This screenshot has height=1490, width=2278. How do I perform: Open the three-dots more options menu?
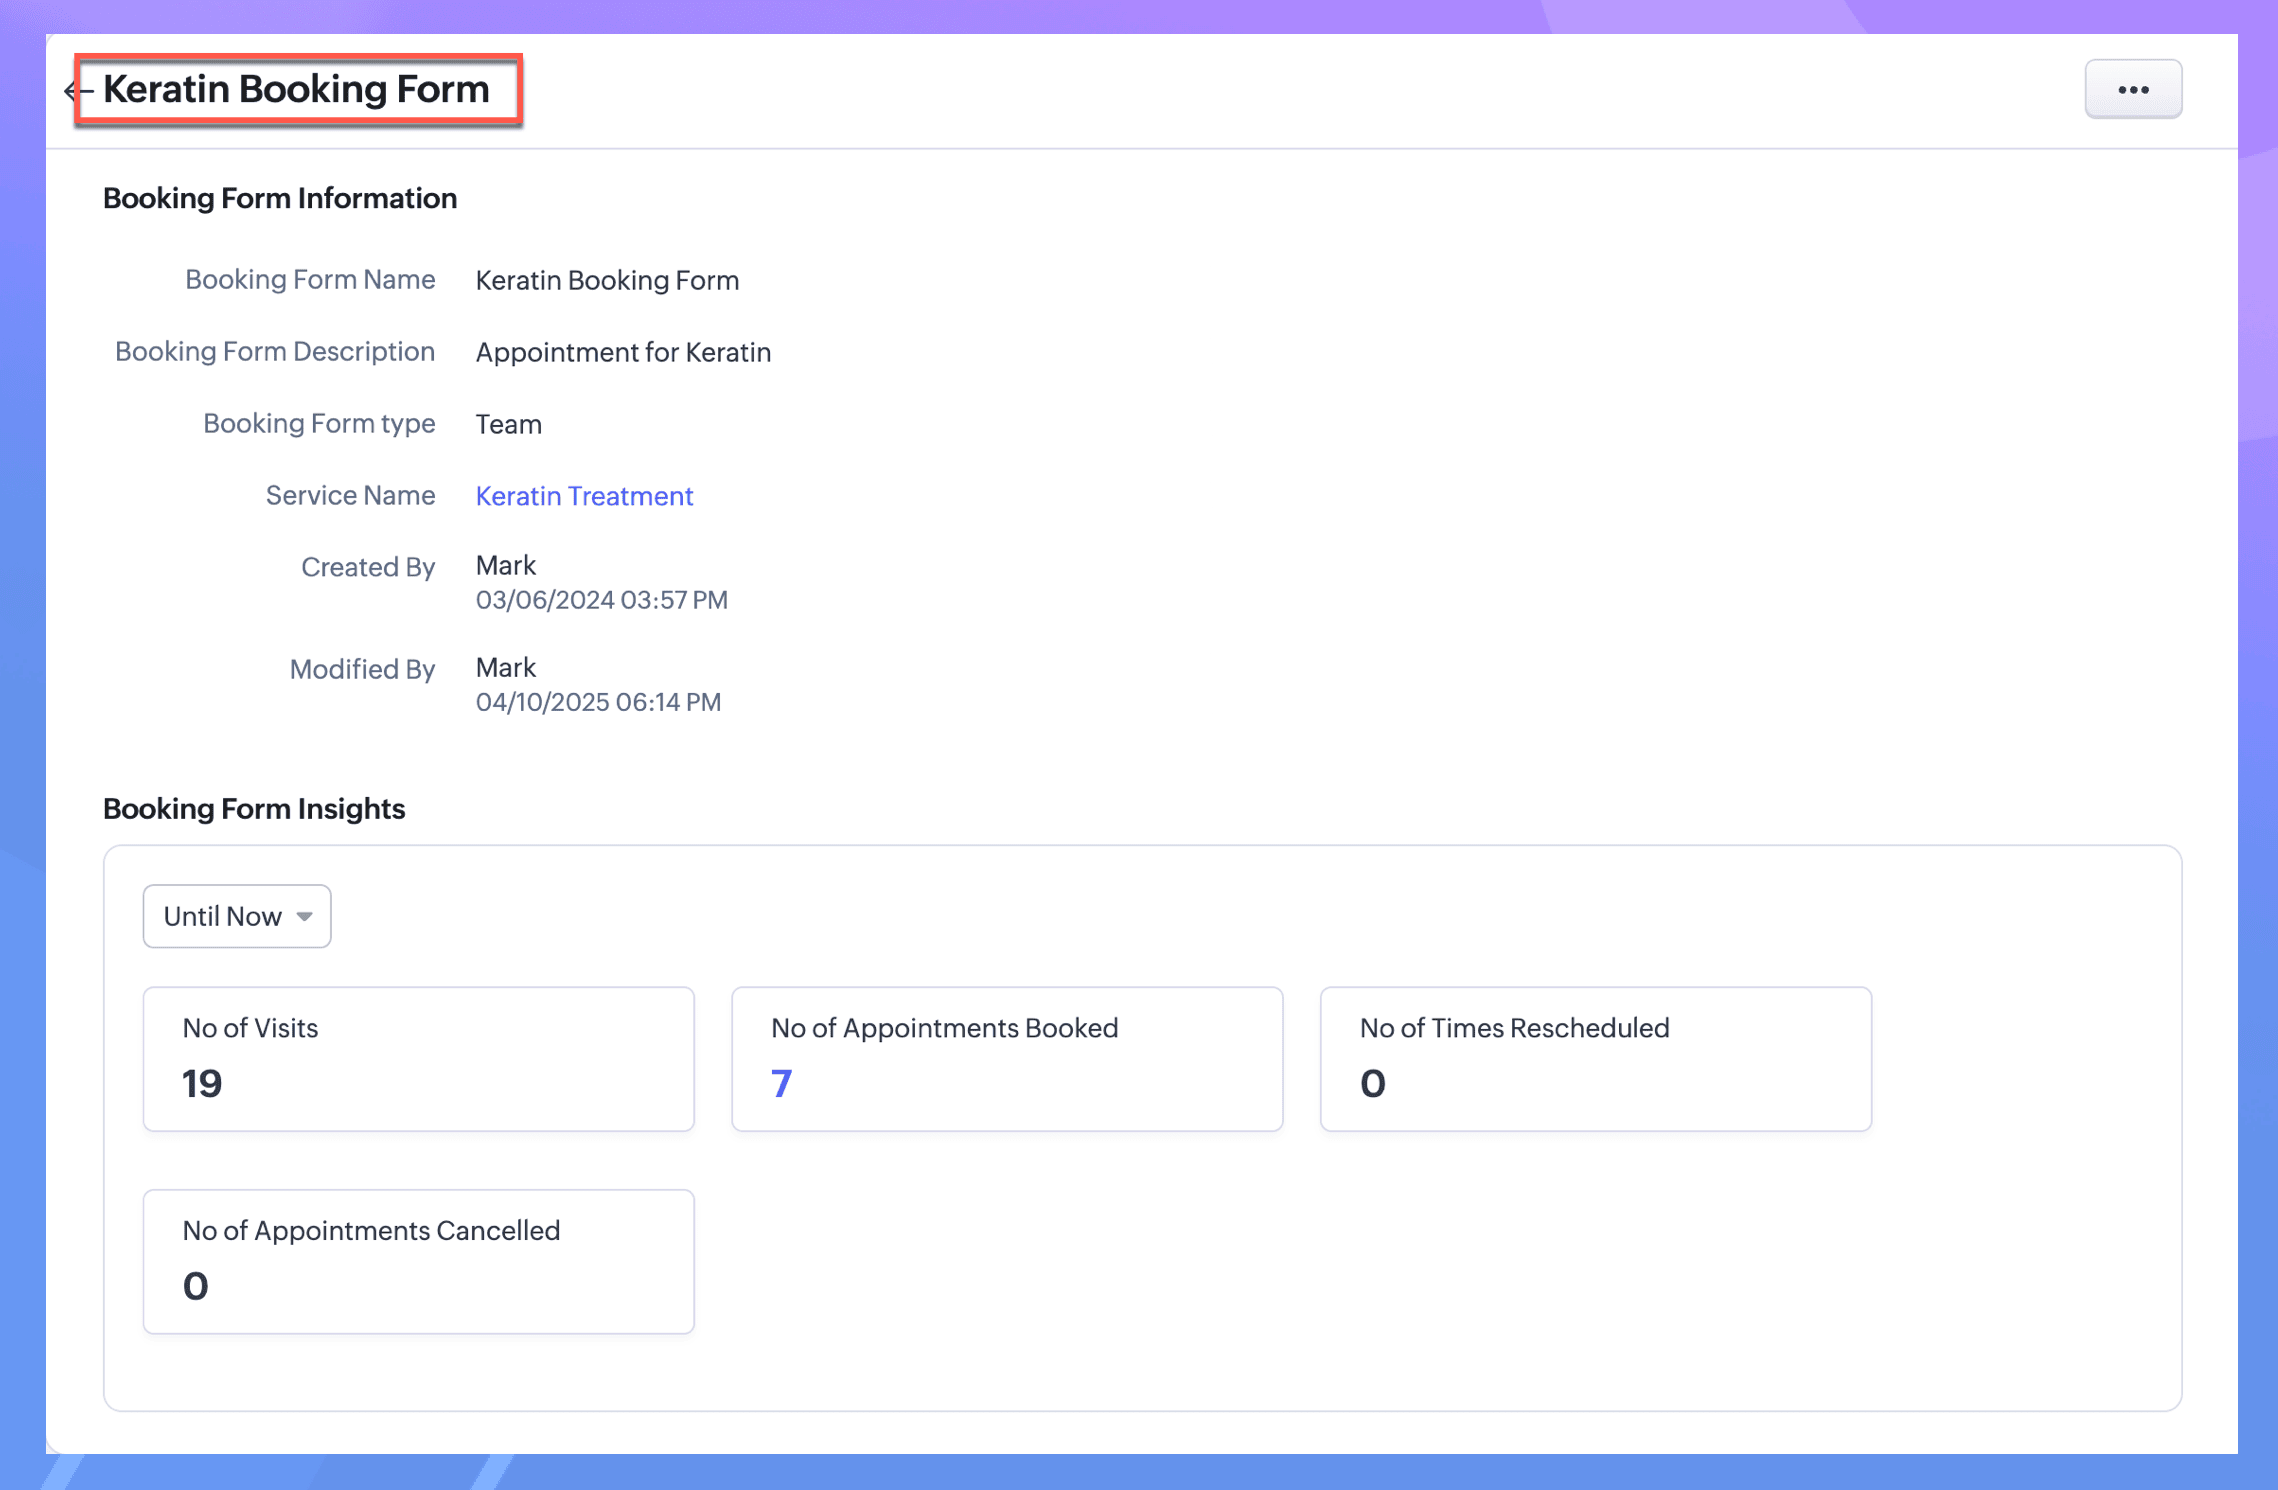pos(2132,89)
